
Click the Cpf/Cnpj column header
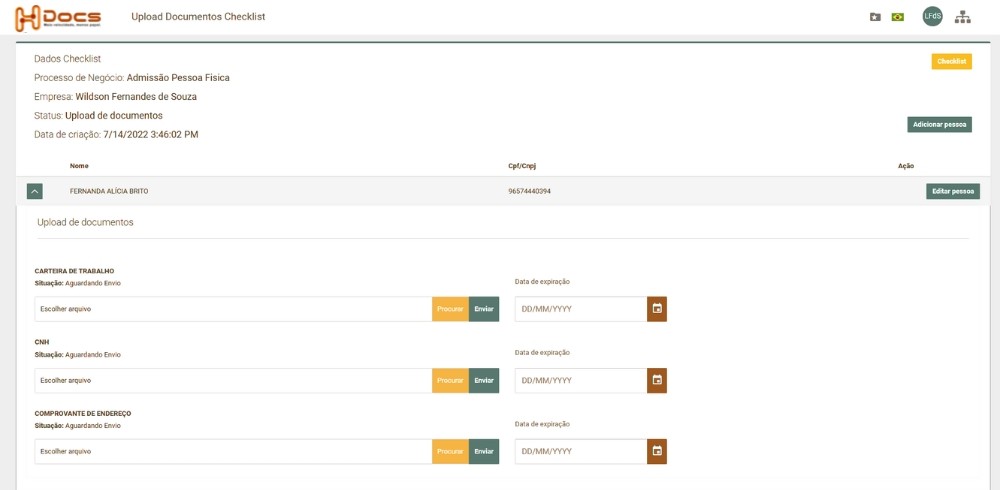click(x=522, y=166)
